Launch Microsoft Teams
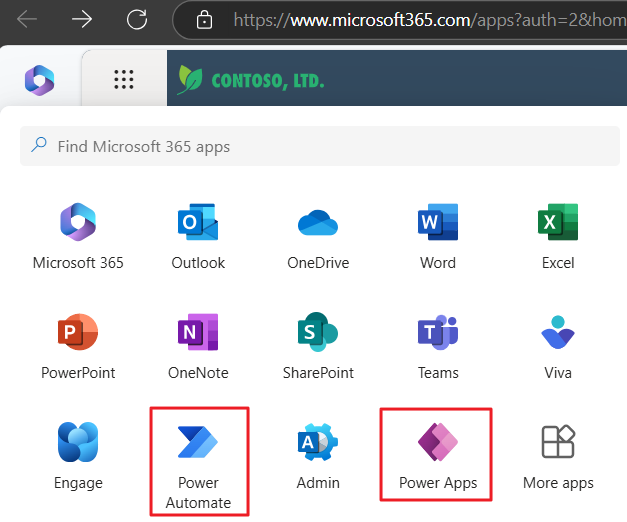The width and height of the screenshot is (627, 522). tap(438, 346)
